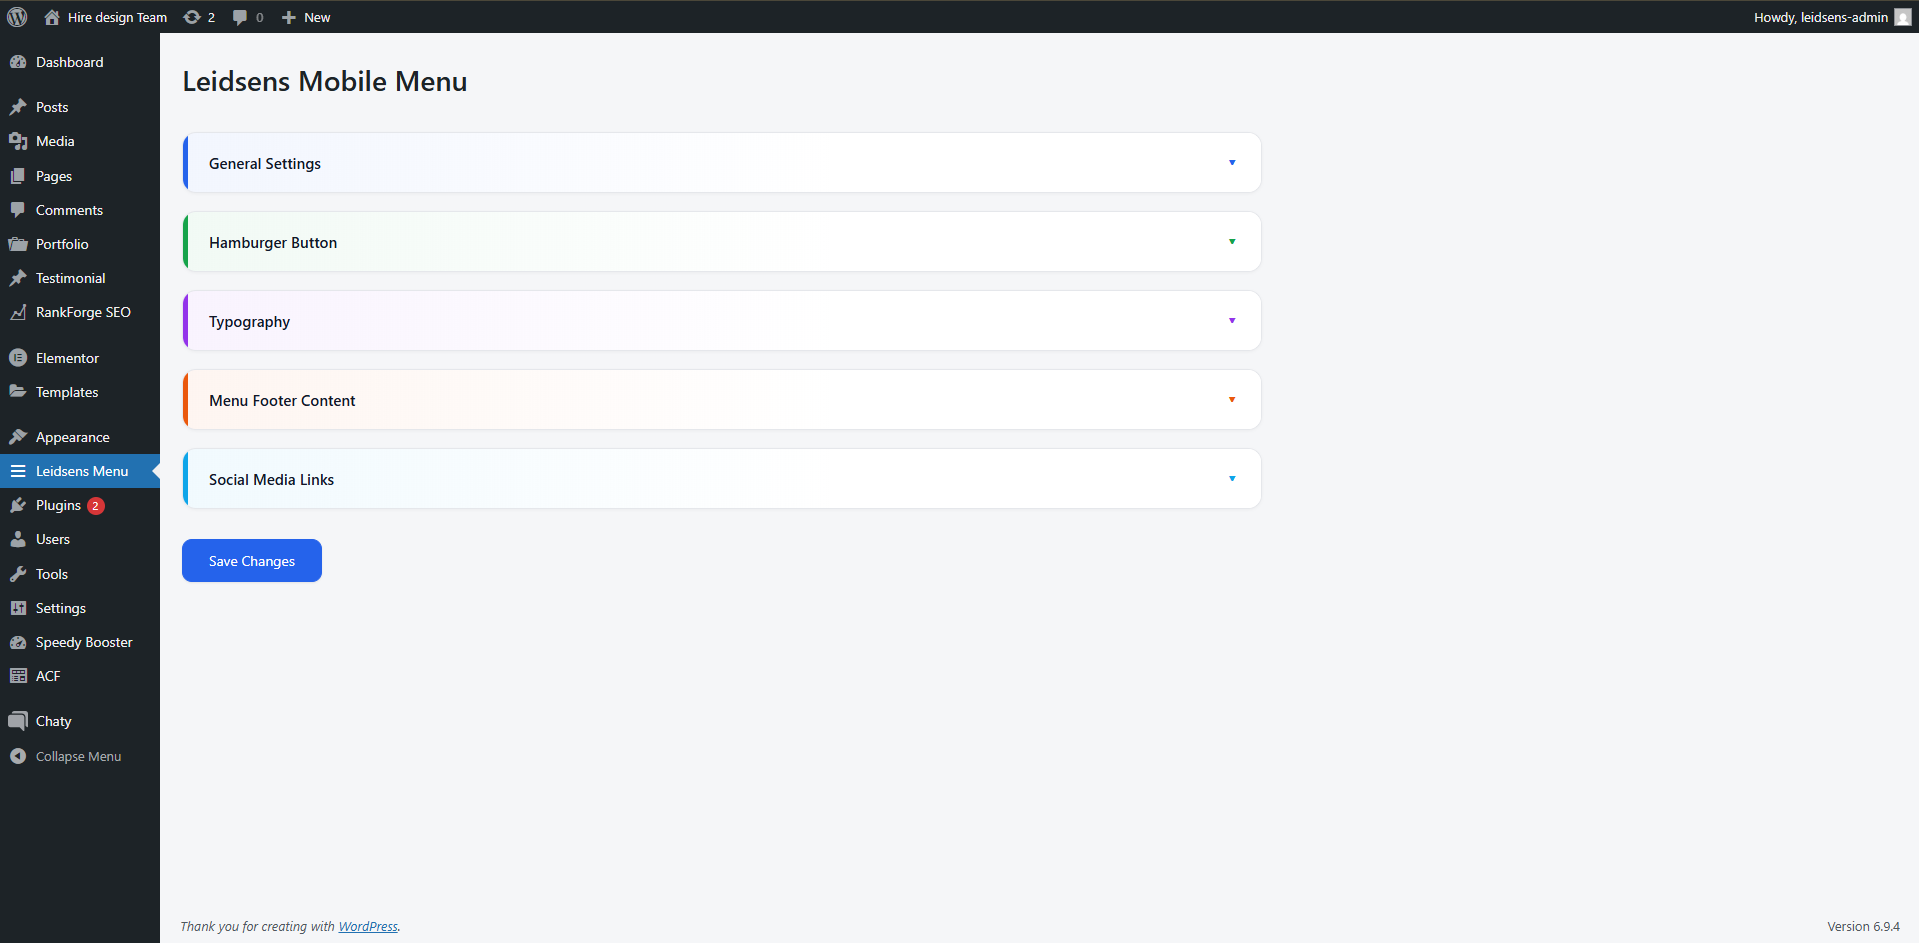Expand the Menu Footer Content section

[720, 399]
